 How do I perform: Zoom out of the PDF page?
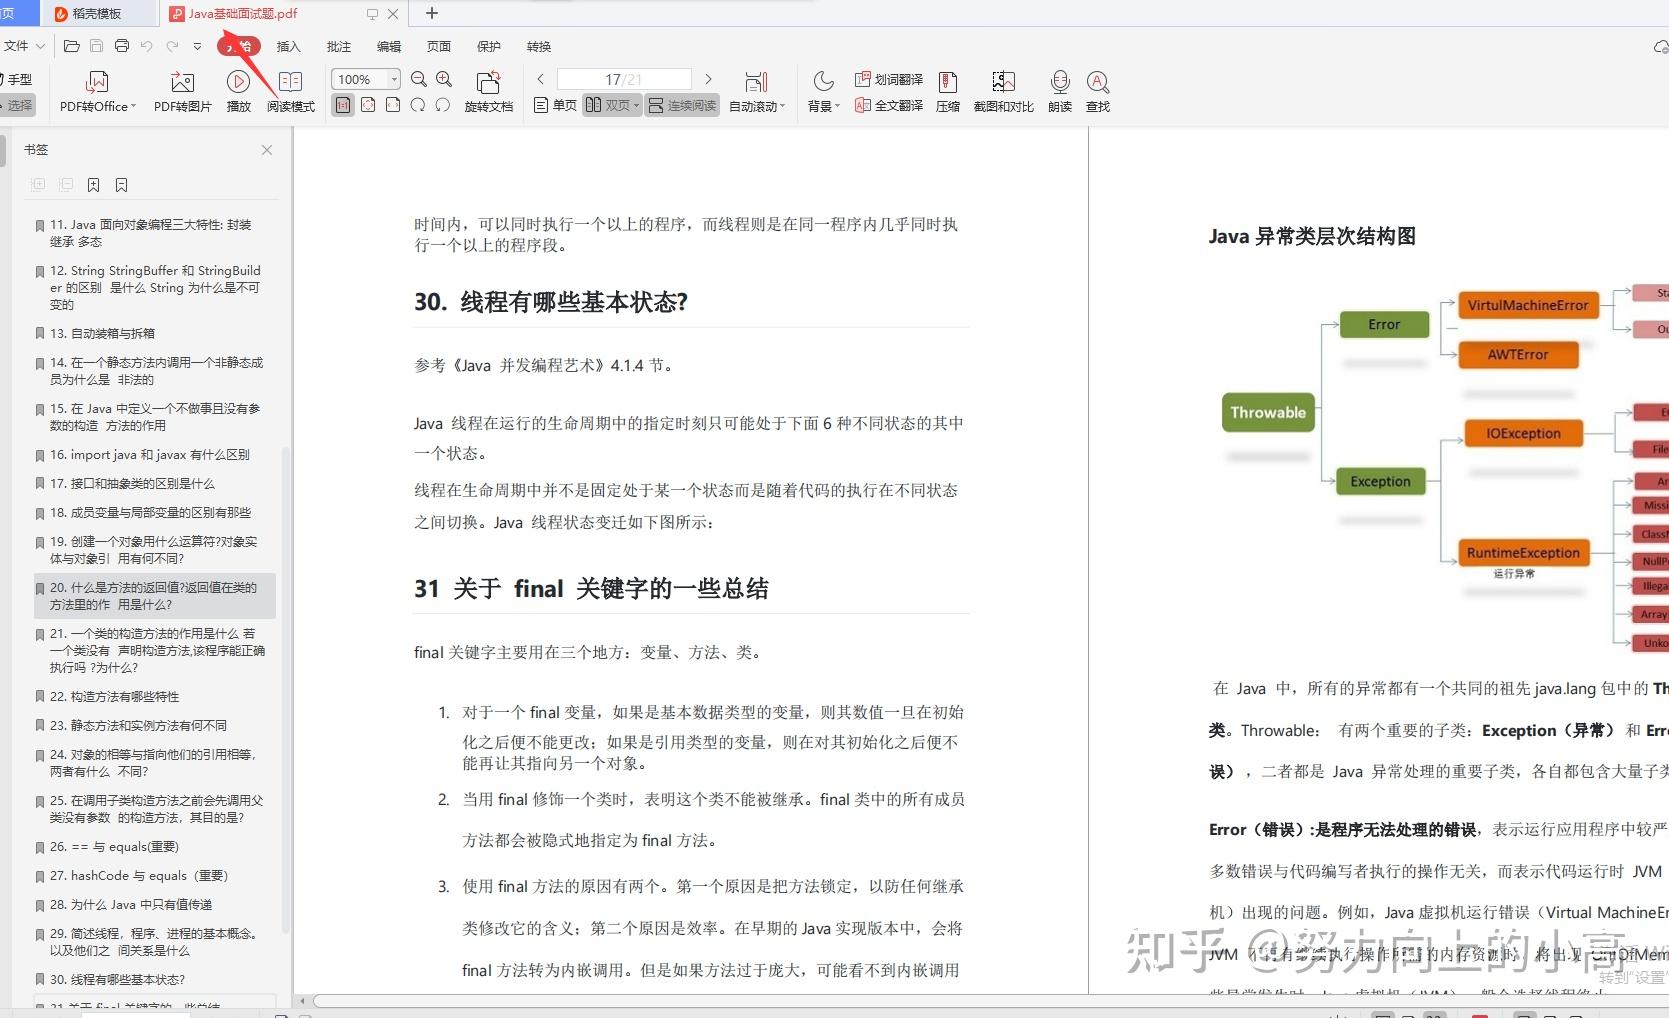[419, 79]
